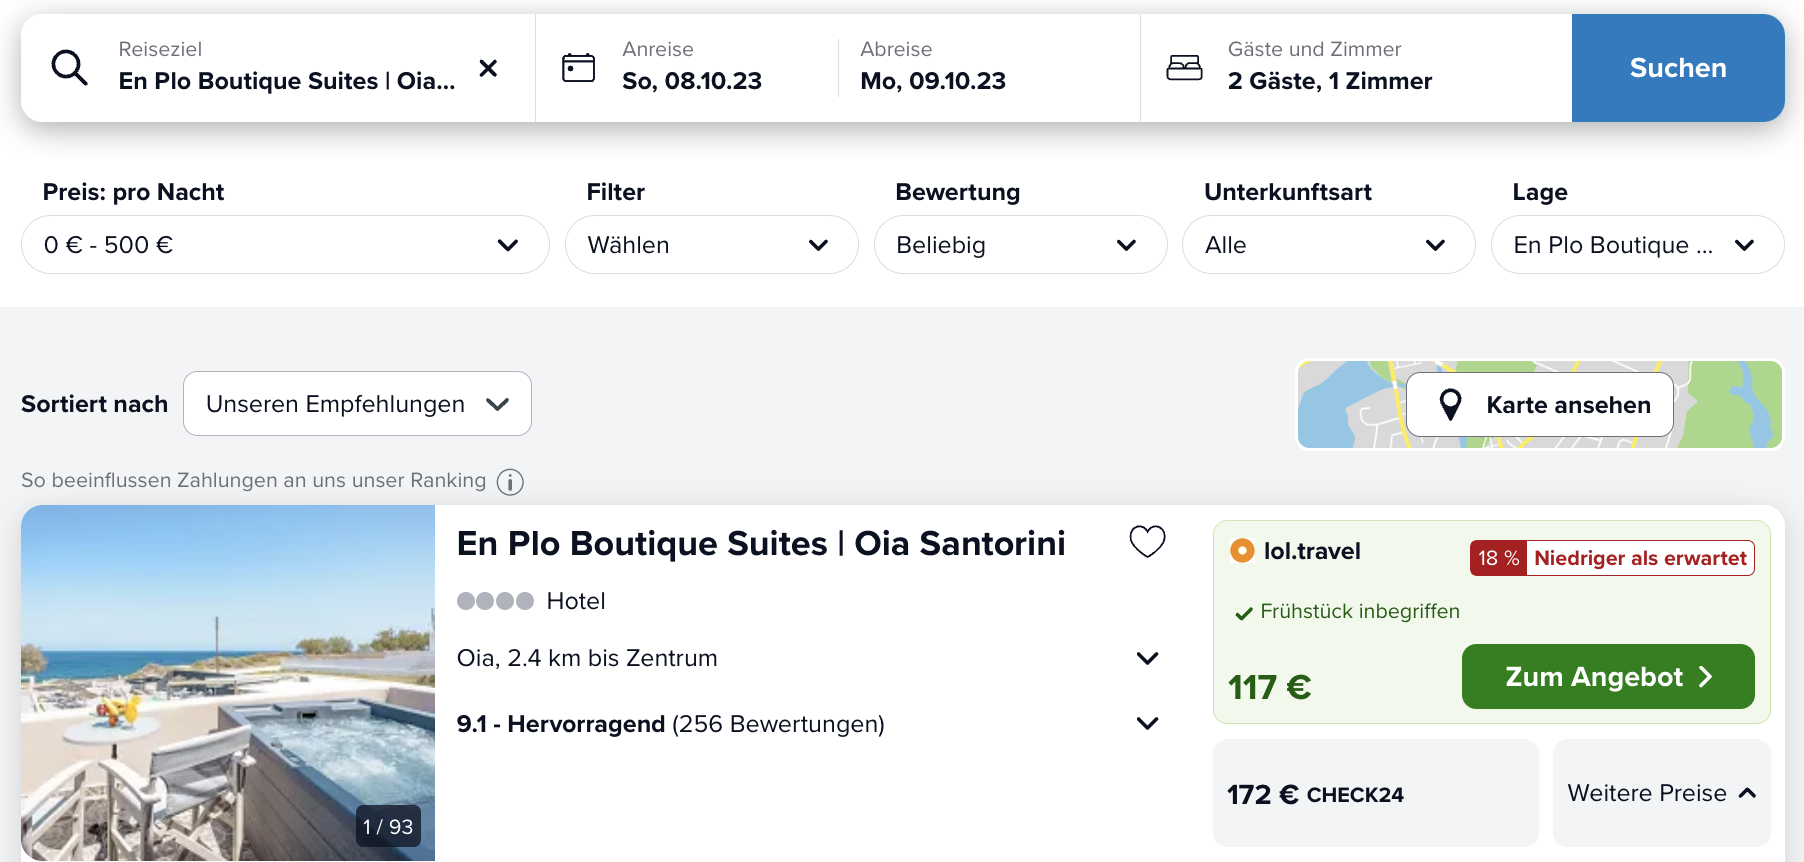Collapse Weitere Preise list

coord(1661,793)
